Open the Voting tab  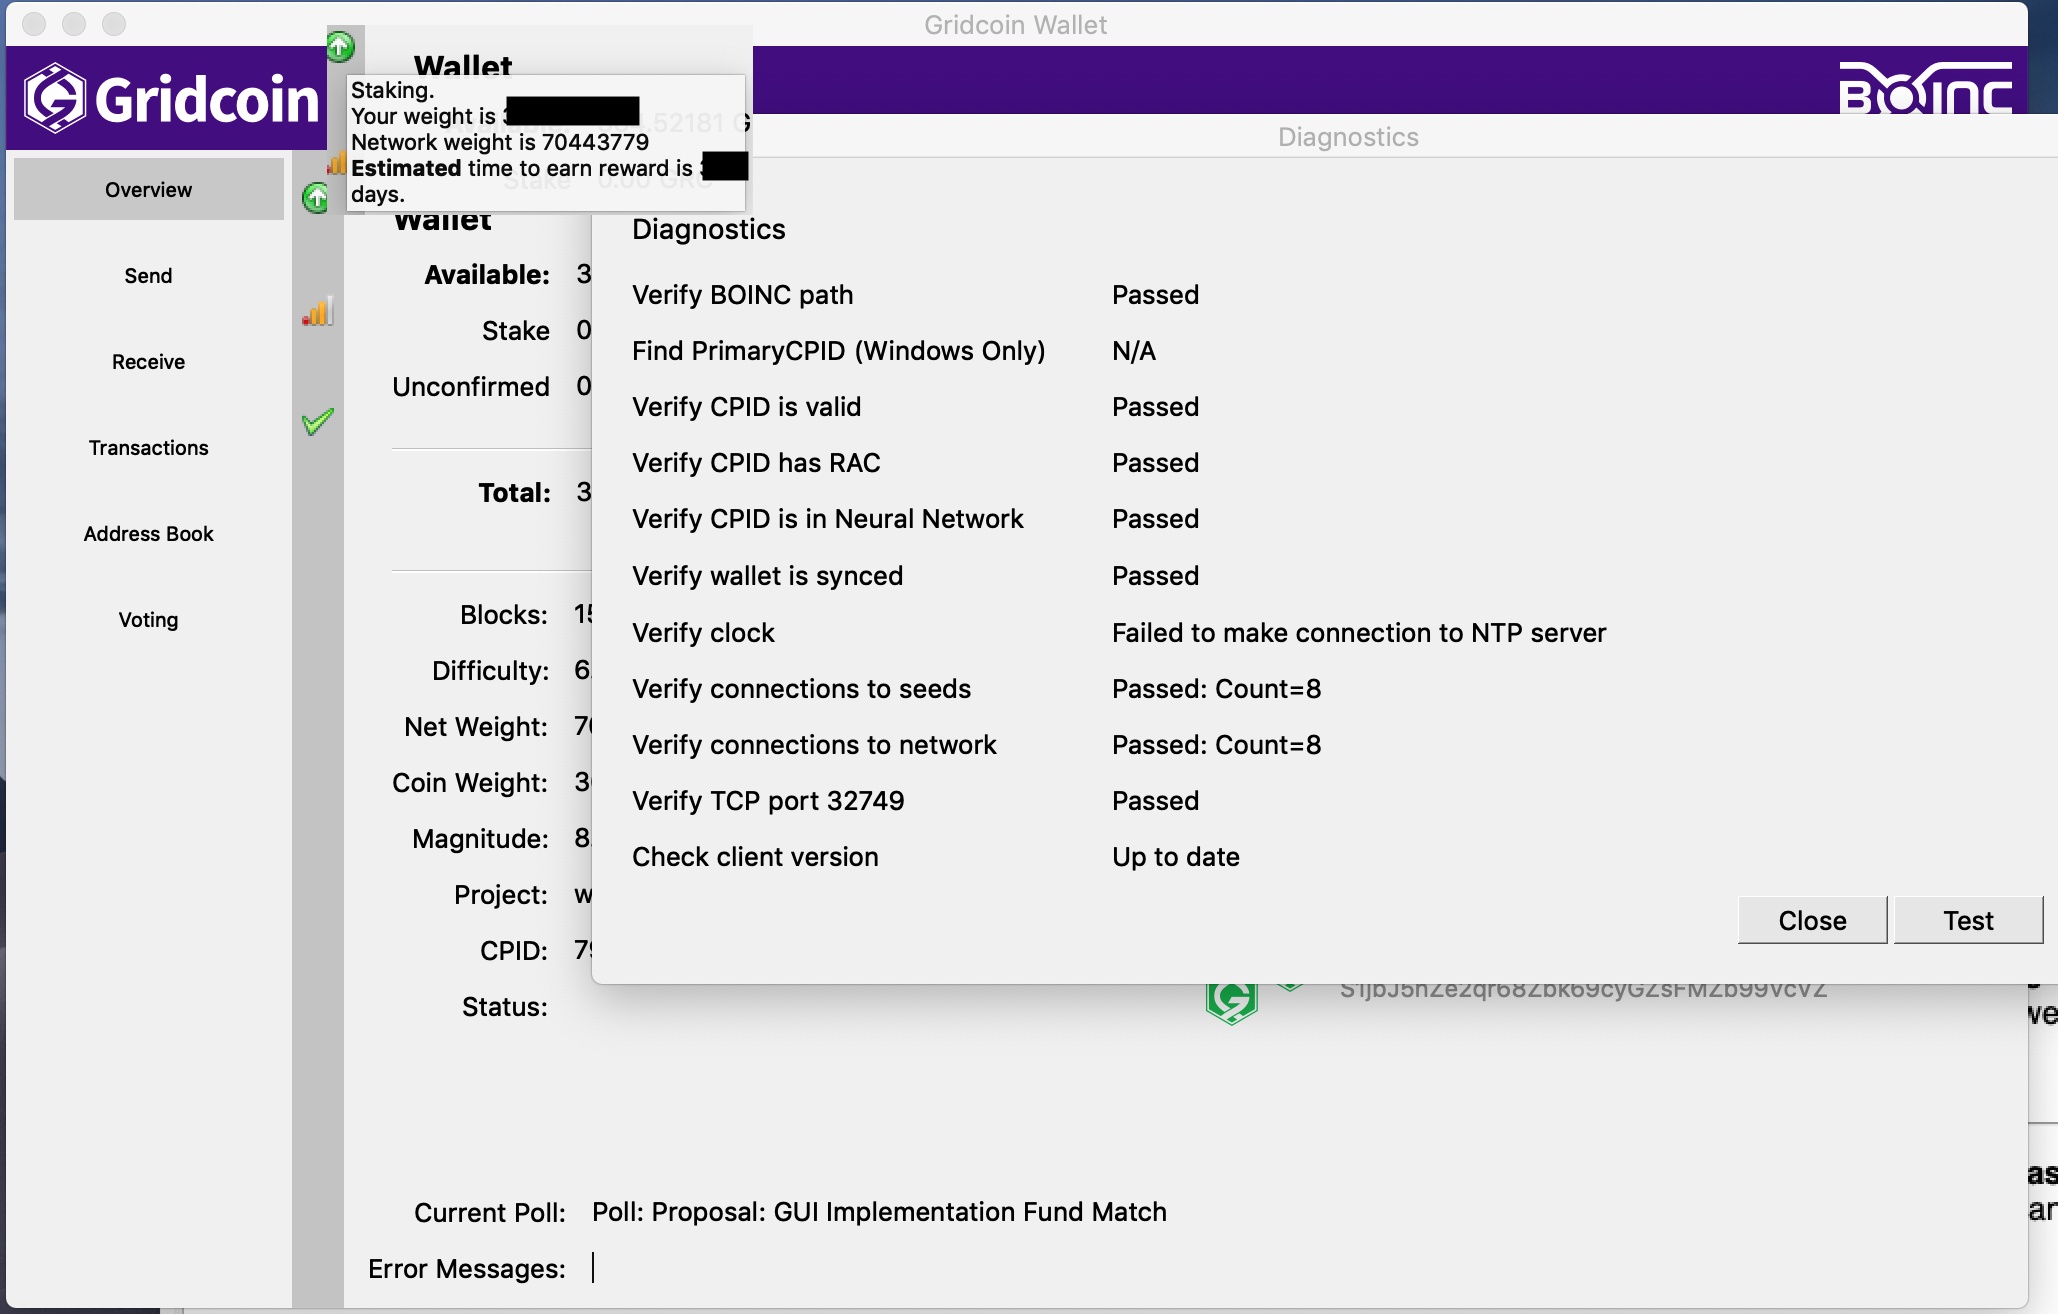pos(148,620)
